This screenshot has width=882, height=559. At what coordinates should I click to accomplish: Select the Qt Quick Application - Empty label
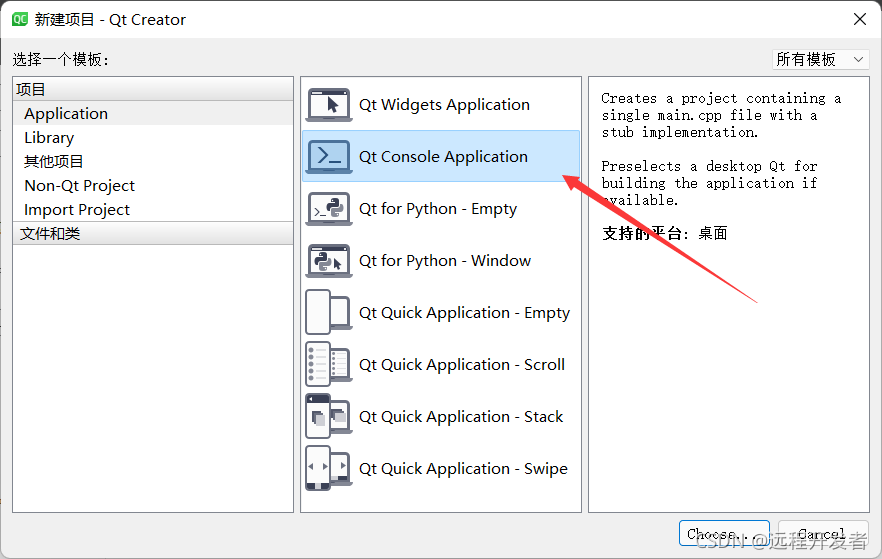click(x=465, y=313)
